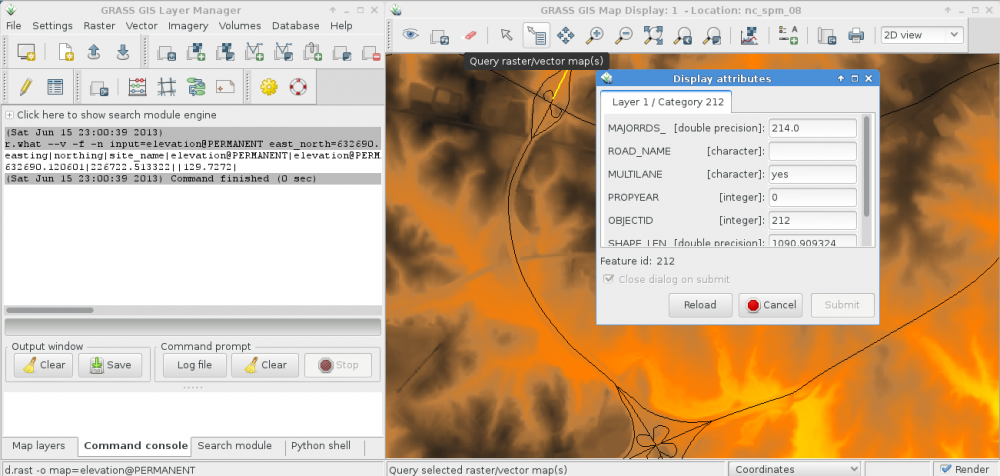The image size is (1000, 476).
Task: Select the Pan tool in map toolbar
Action: click(565, 35)
